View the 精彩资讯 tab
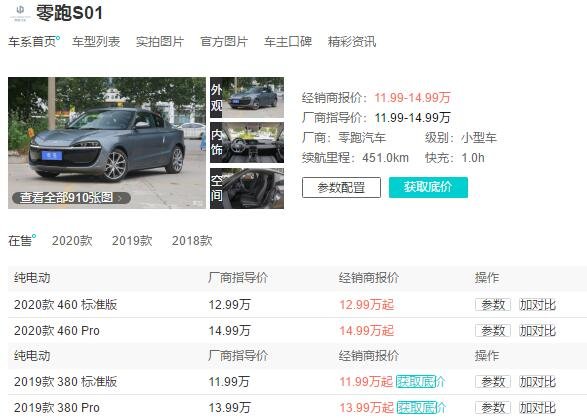The height and width of the screenshot is (418, 587). point(352,42)
